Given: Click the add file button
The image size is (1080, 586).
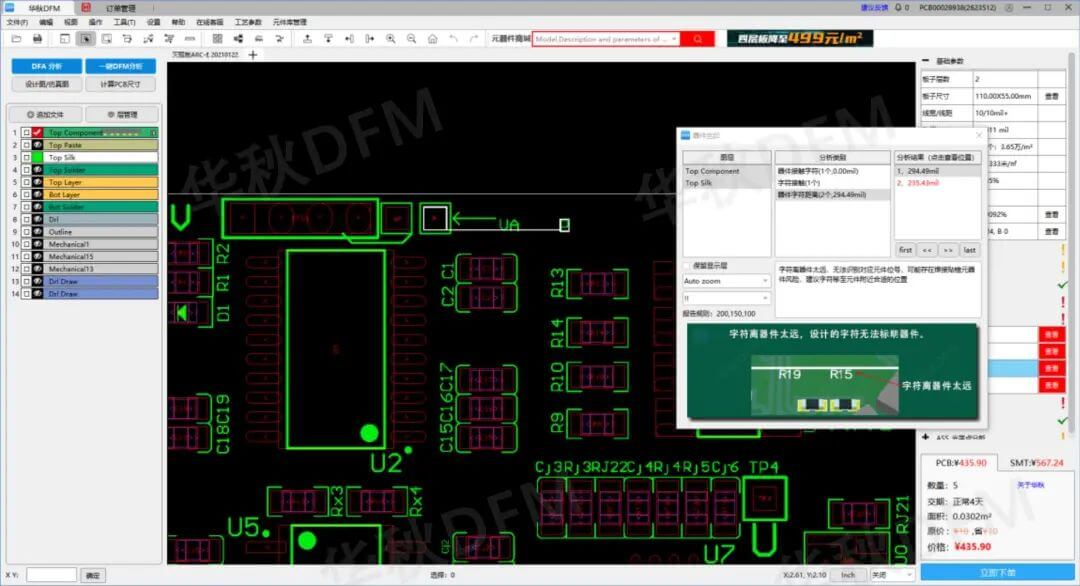Looking at the screenshot, I should click(x=45, y=114).
